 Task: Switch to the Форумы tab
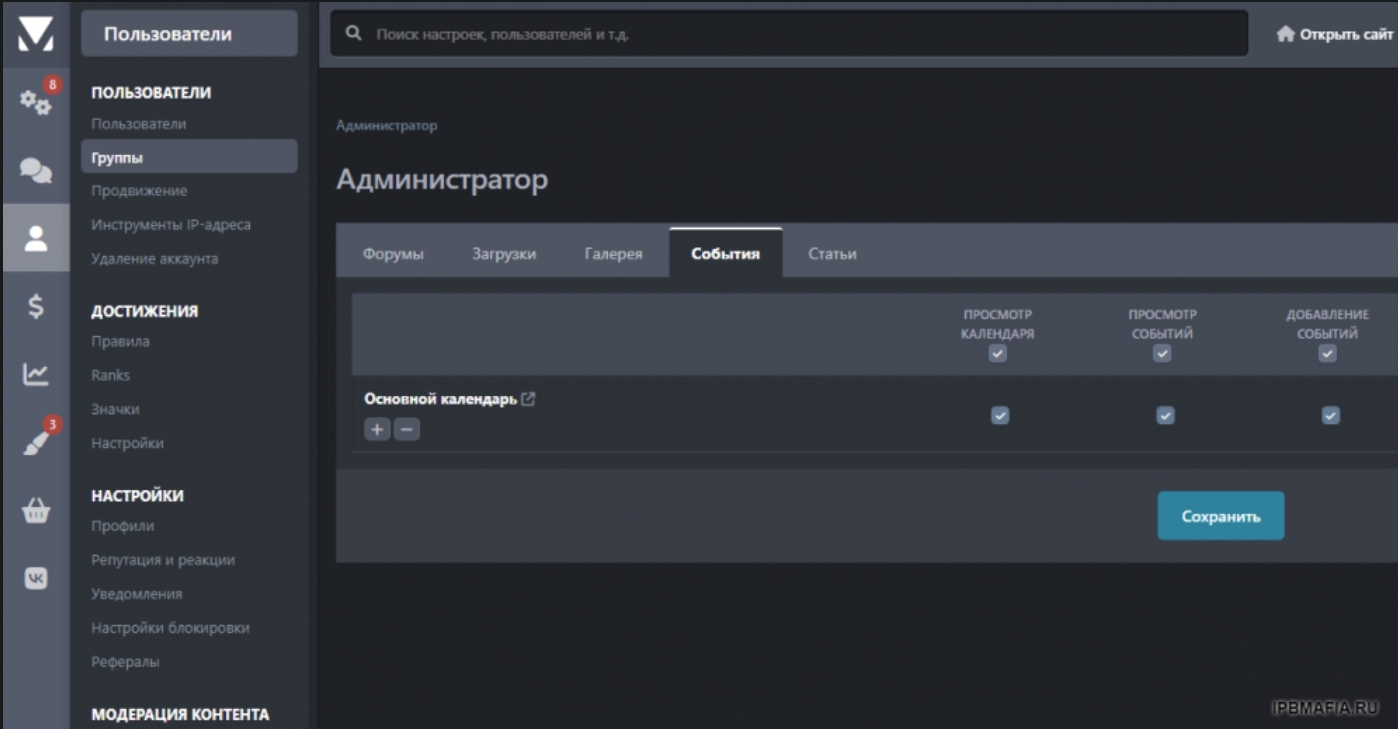tap(393, 254)
